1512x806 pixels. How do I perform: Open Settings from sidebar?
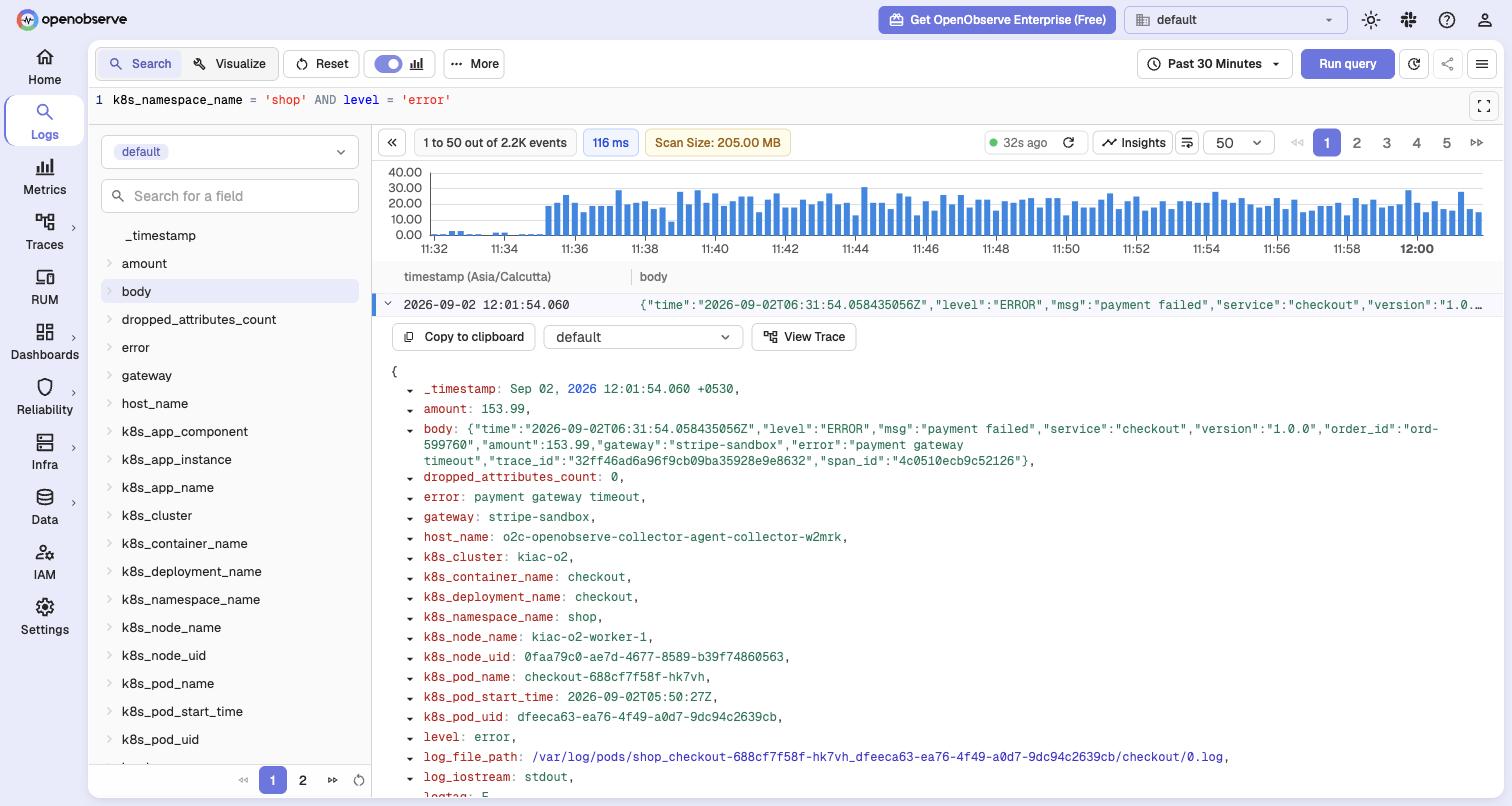pos(44,617)
